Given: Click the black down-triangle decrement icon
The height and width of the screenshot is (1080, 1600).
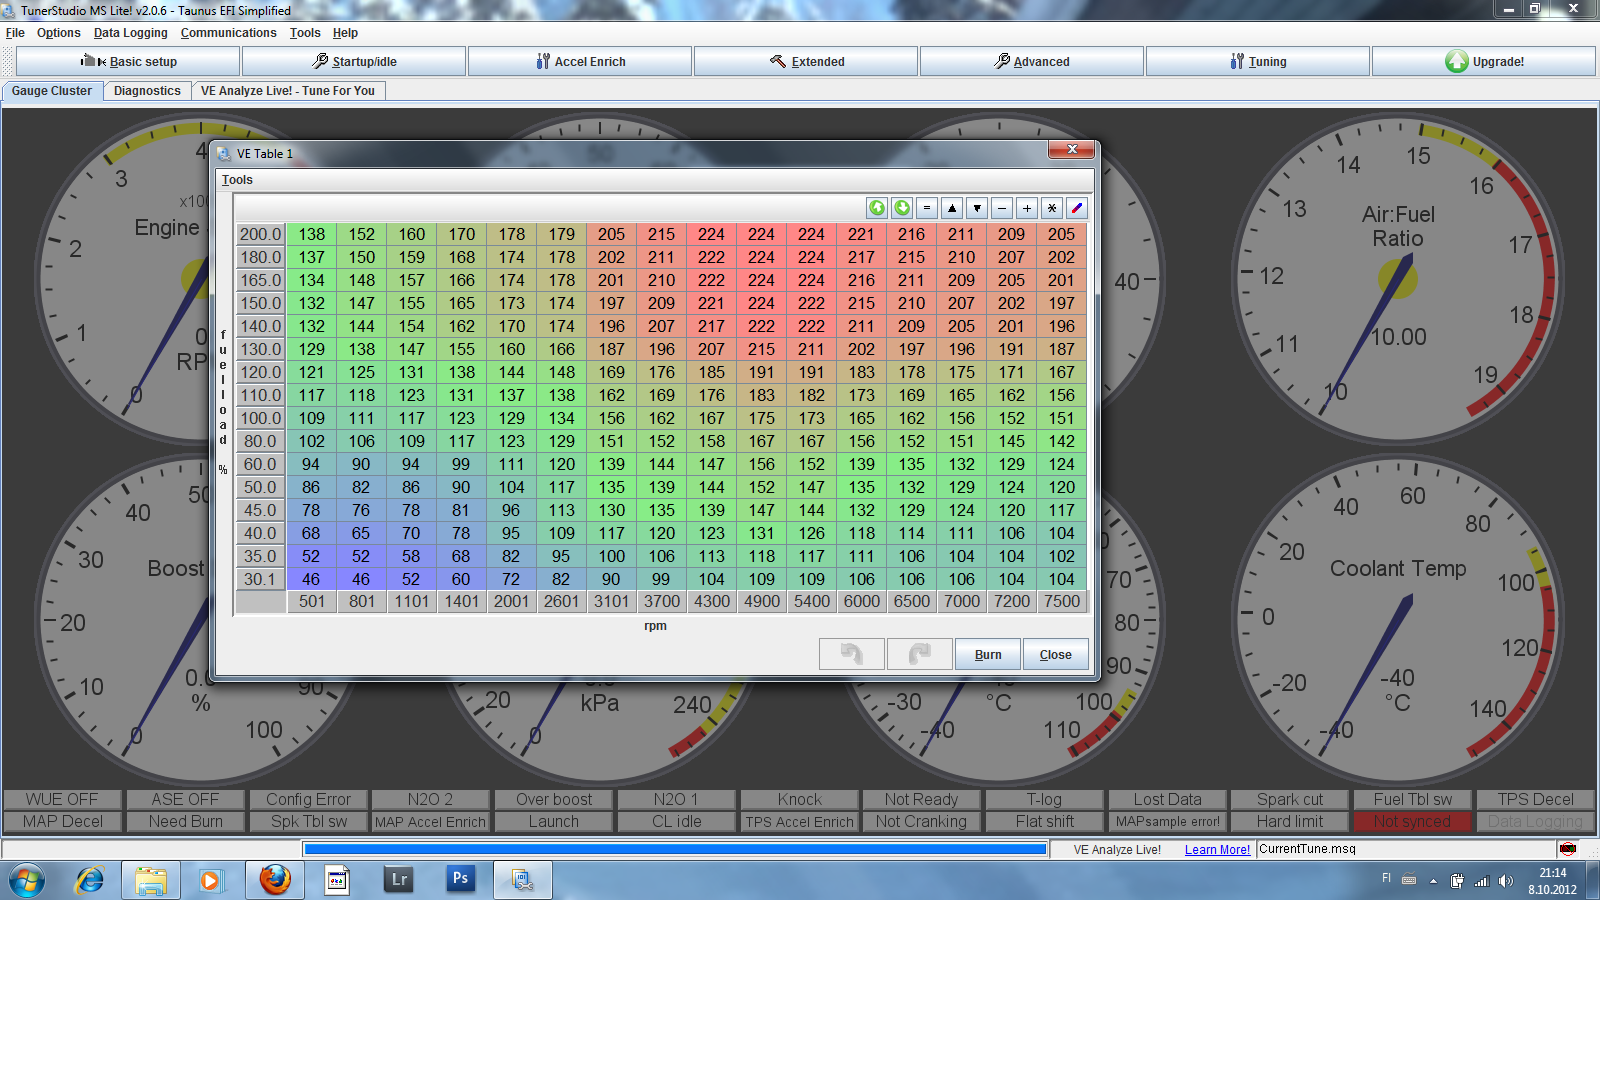Looking at the screenshot, I should point(977,208).
